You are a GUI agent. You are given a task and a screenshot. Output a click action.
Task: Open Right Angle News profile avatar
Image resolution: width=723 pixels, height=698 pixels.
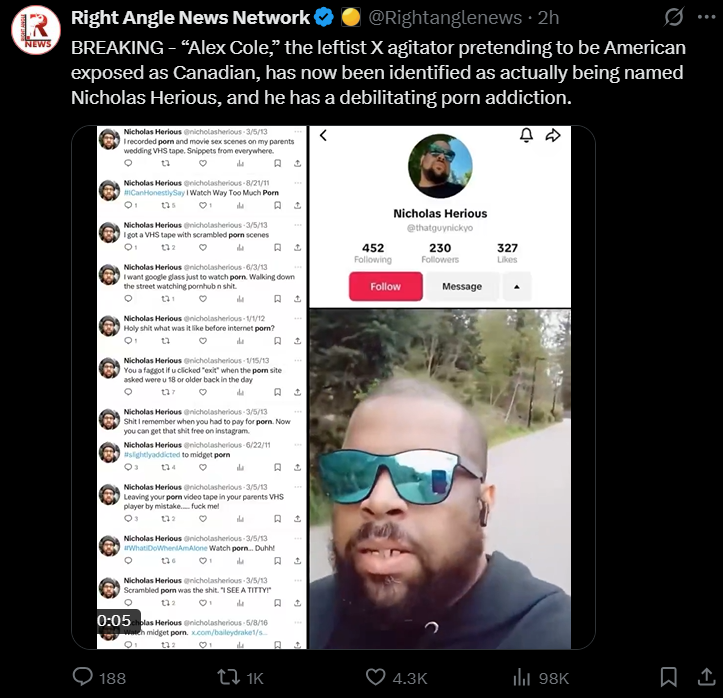click(x=36, y=30)
